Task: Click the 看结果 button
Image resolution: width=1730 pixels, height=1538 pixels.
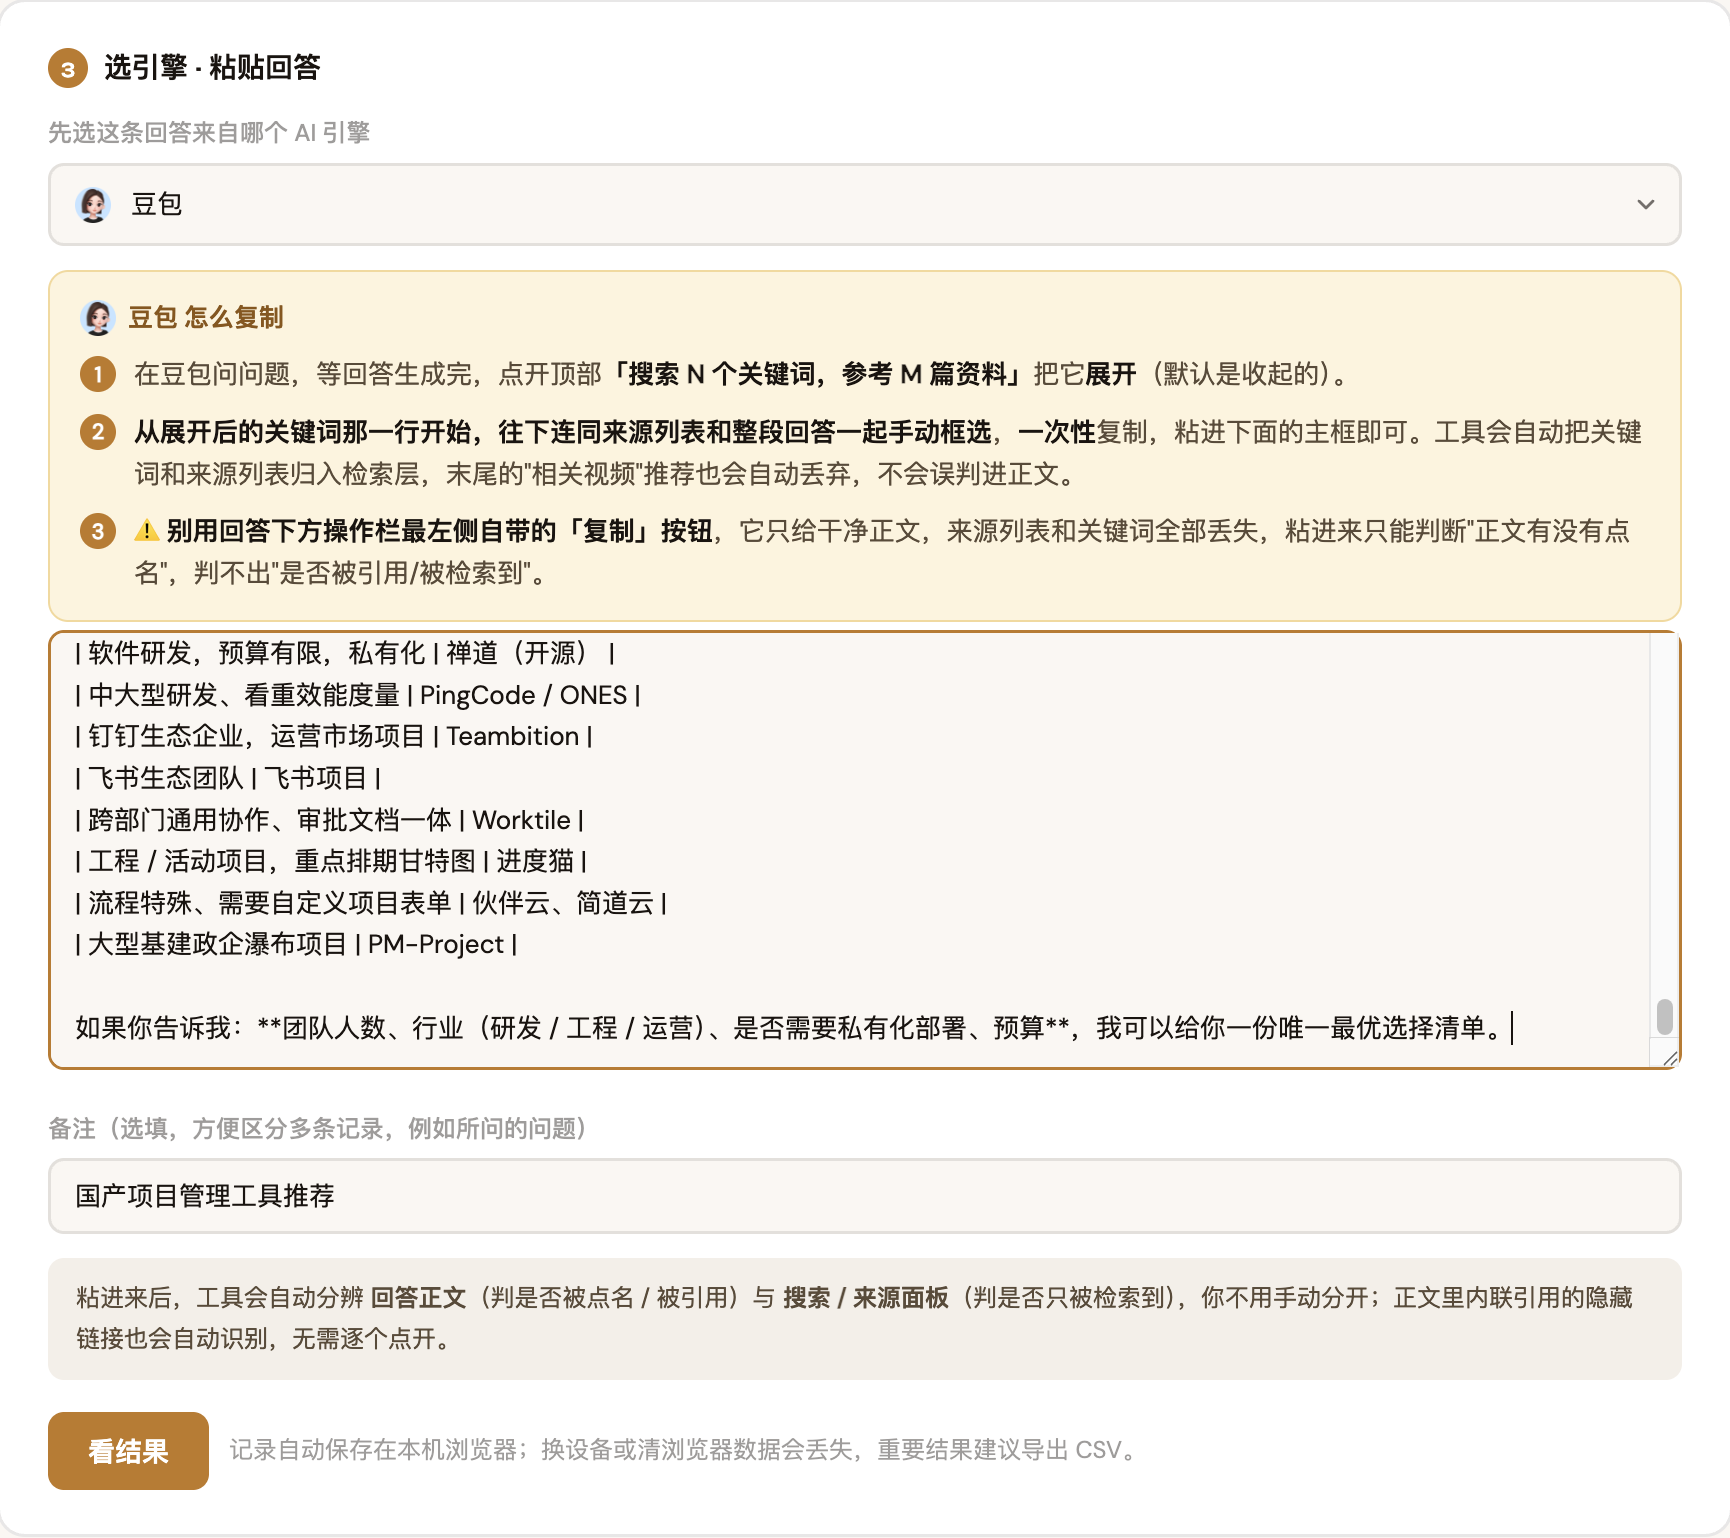Action: (128, 1451)
